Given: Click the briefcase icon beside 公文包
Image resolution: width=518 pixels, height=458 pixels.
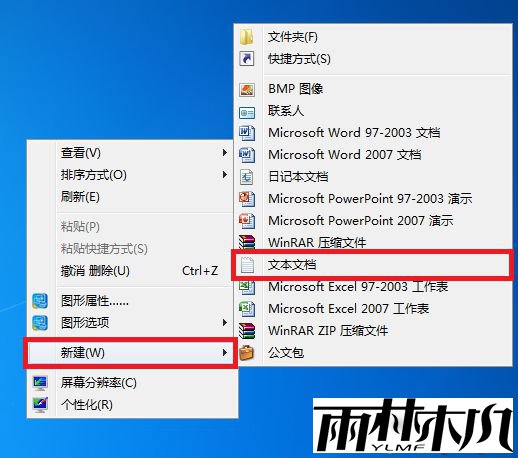Looking at the screenshot, I should pyautogui.click(x=247, y=353).
